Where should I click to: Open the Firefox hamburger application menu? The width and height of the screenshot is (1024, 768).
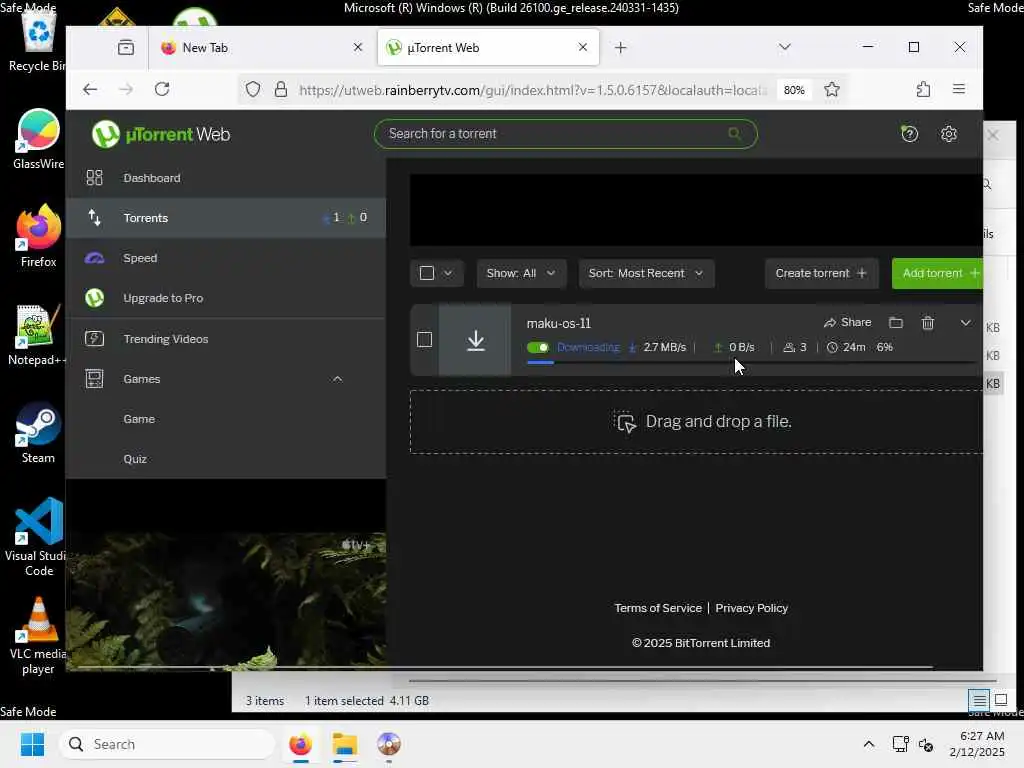pyautogui.click(x=959, y=89)
